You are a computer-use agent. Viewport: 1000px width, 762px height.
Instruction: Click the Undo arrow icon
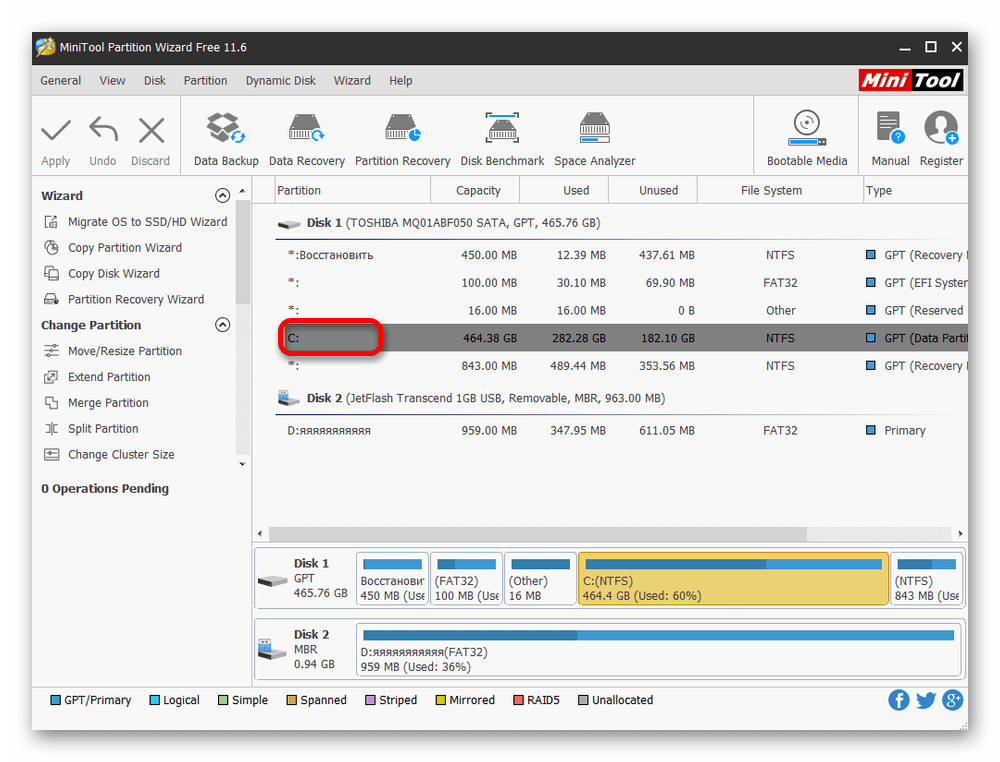103,129
